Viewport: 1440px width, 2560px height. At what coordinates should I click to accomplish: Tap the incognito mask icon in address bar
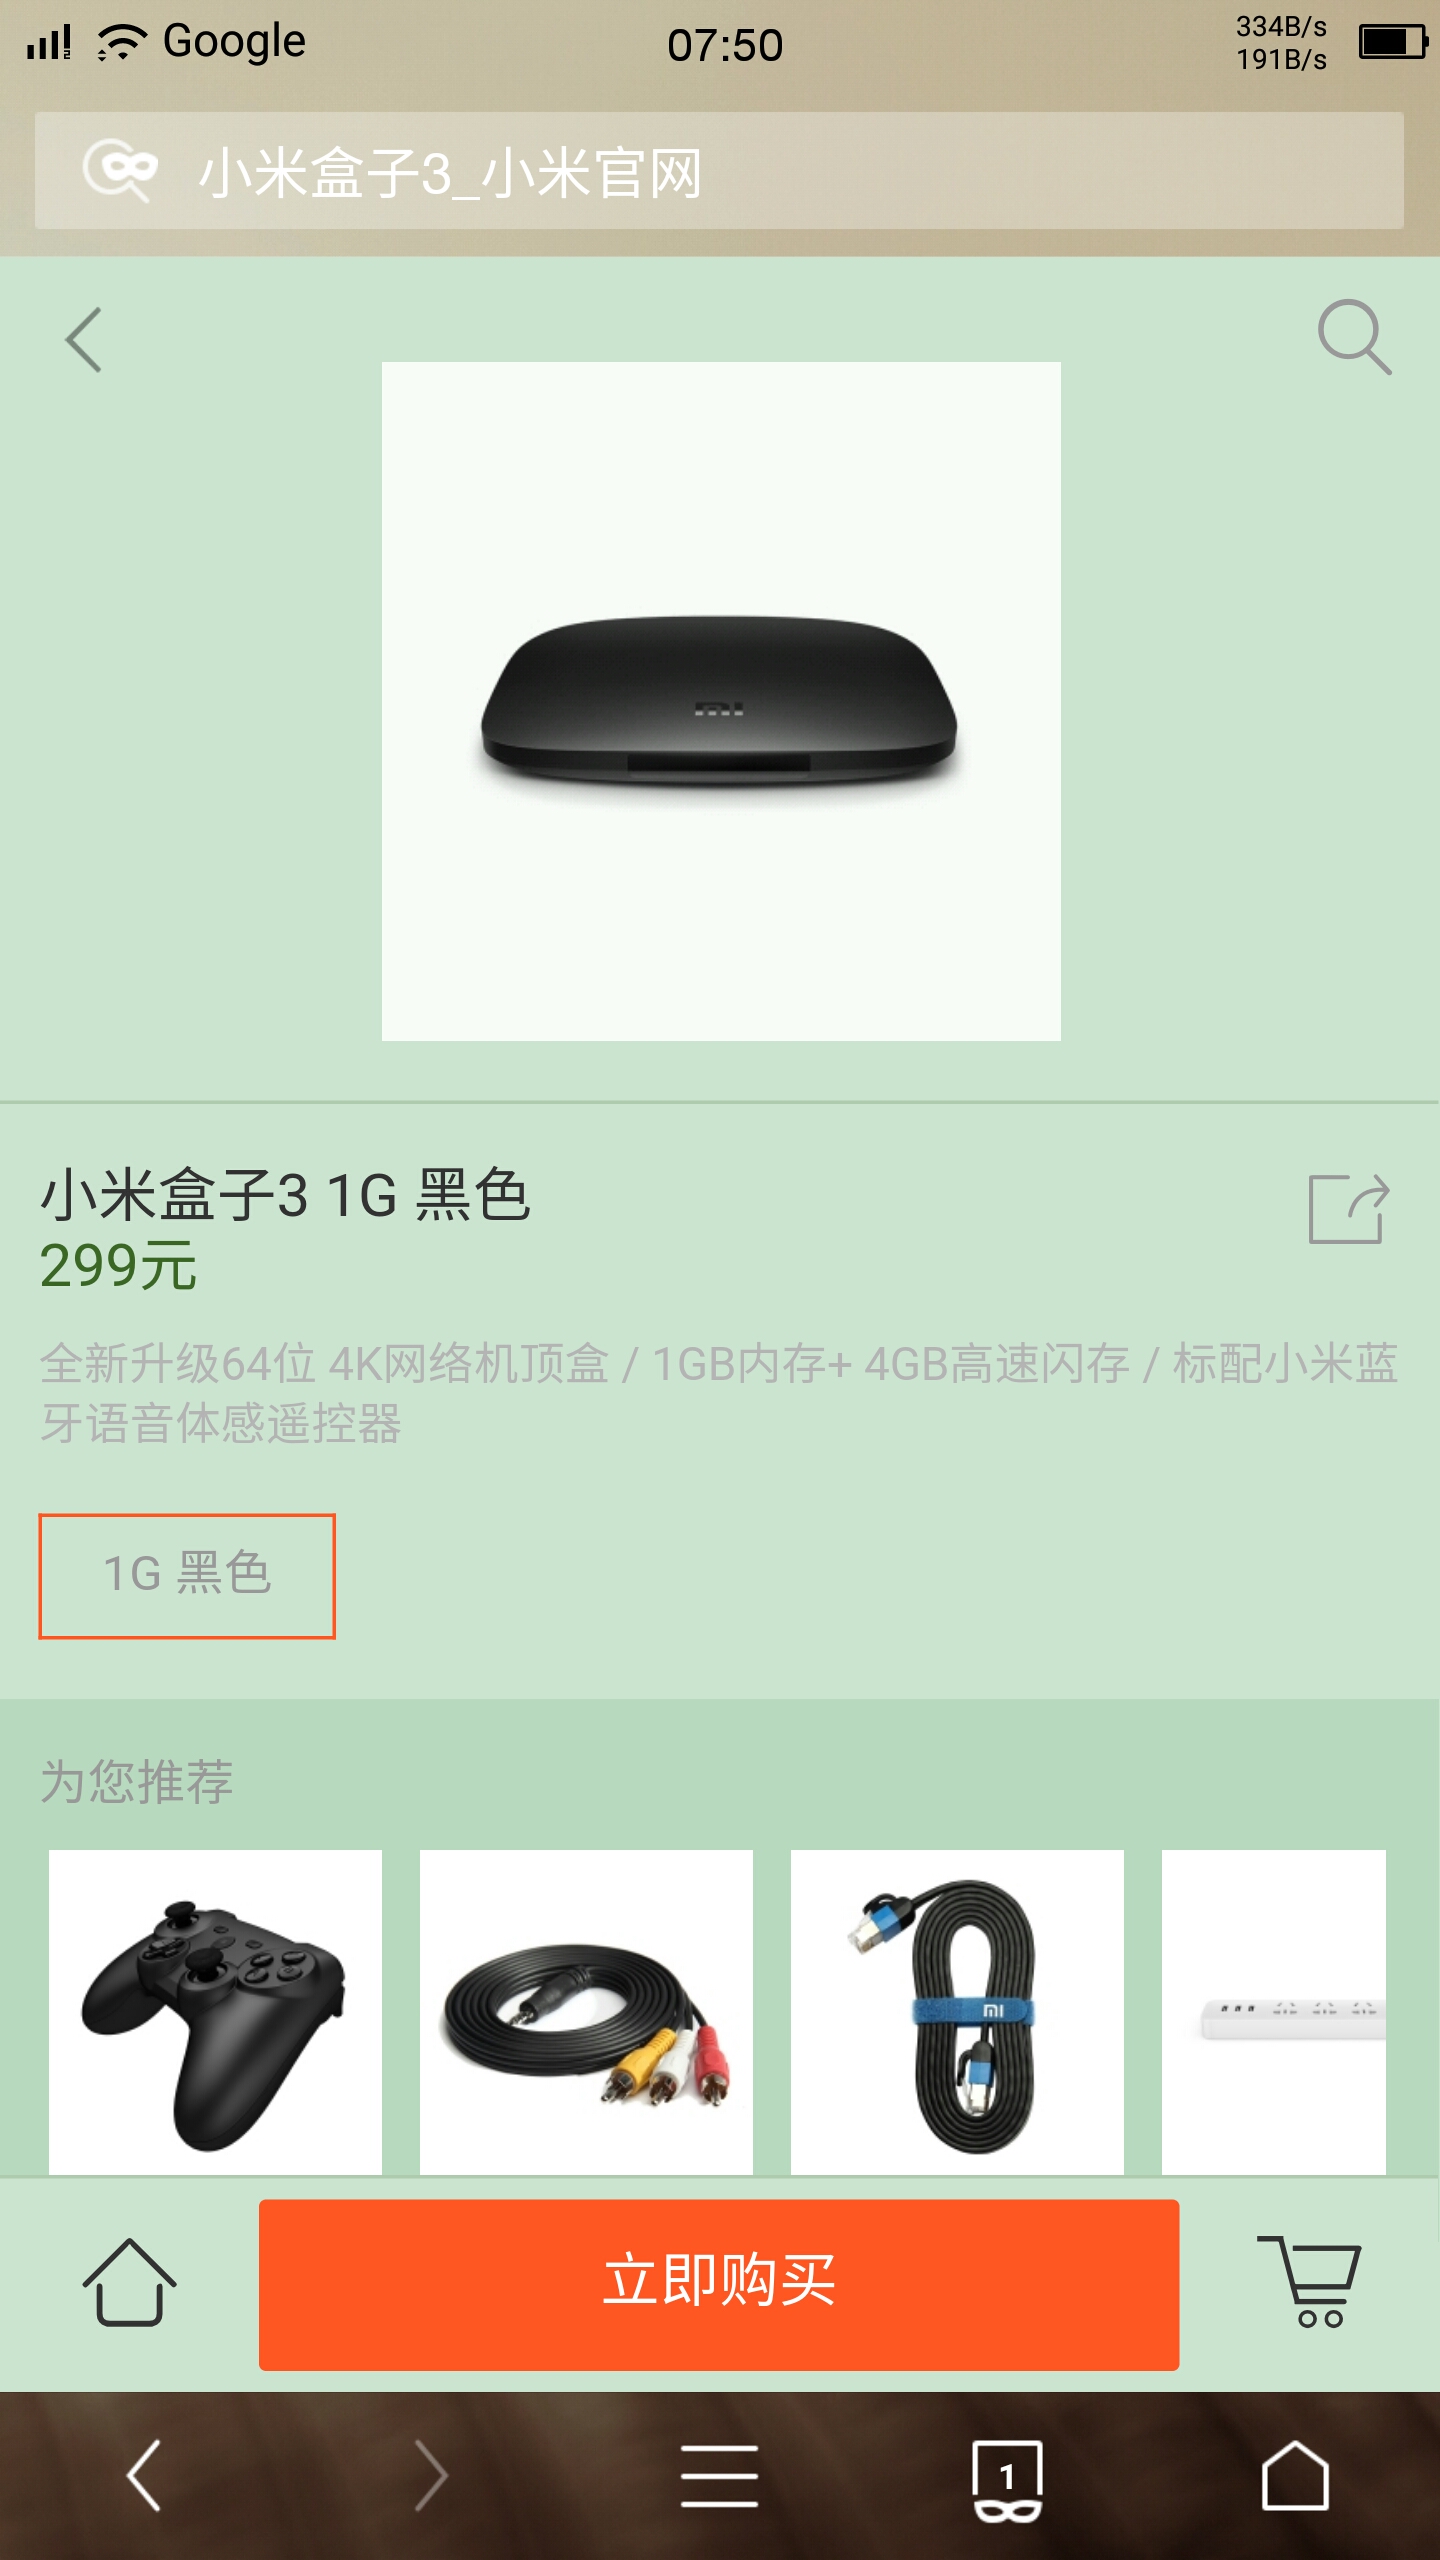click(x=120, y=170)
